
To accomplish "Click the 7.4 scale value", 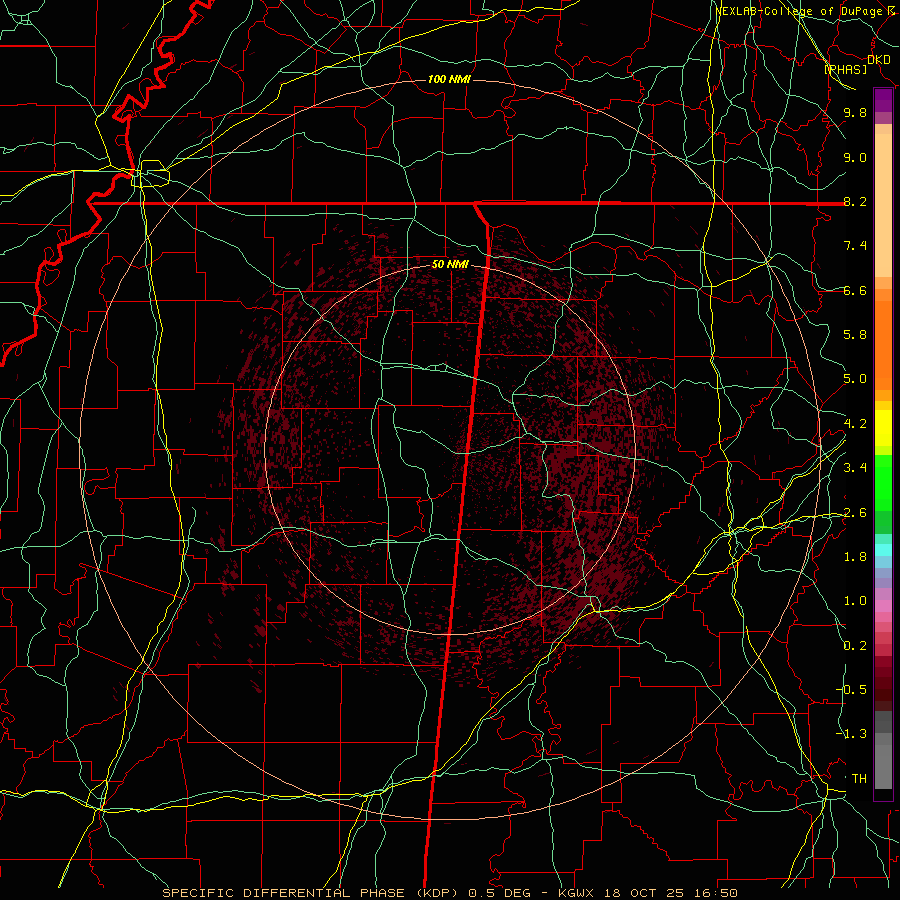I will tap(855, 246).
